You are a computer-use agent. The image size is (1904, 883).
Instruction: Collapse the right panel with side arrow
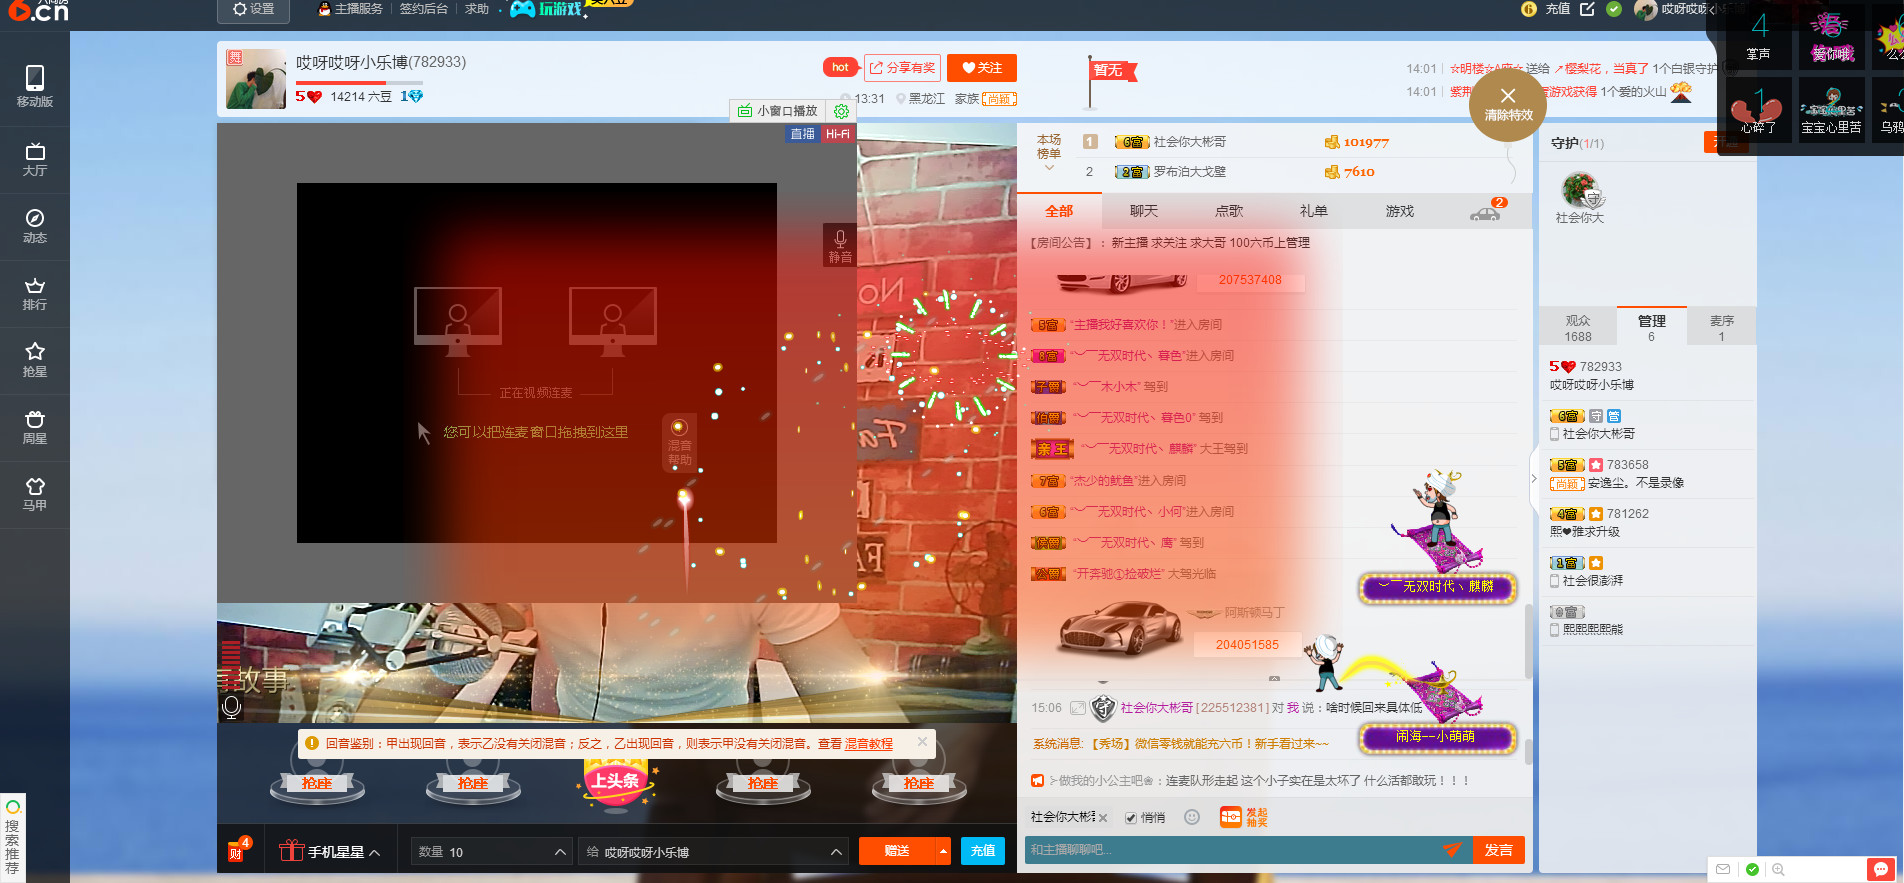(x=1534, y=479)
